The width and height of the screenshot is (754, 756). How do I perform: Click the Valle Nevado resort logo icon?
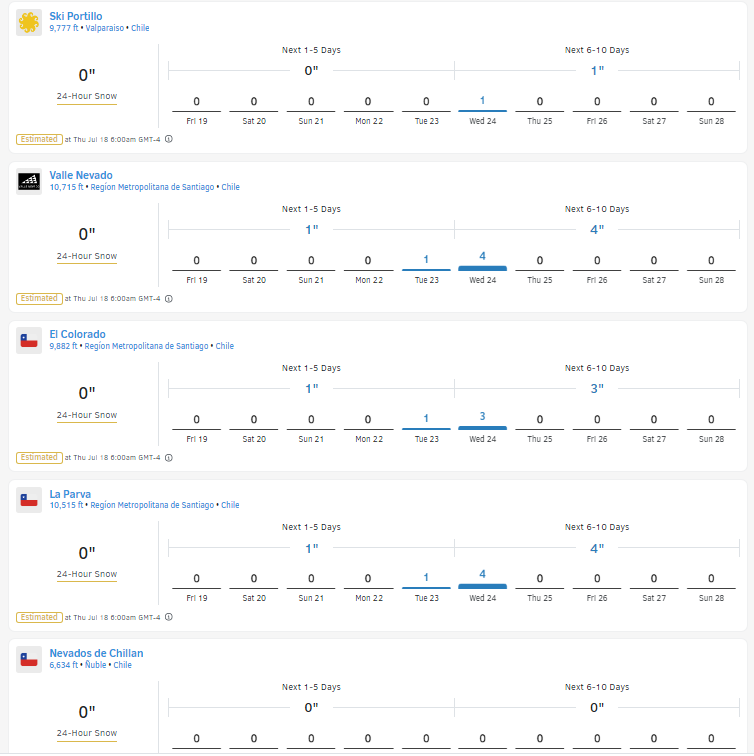29,181
